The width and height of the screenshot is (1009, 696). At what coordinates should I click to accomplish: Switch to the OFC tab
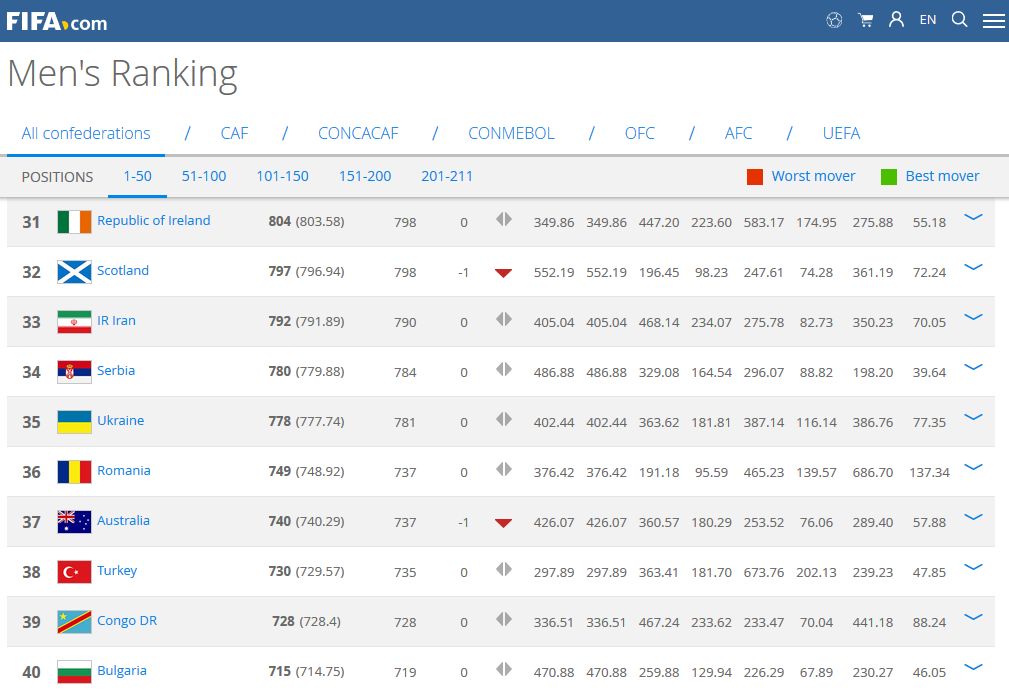tap(640, 133)
